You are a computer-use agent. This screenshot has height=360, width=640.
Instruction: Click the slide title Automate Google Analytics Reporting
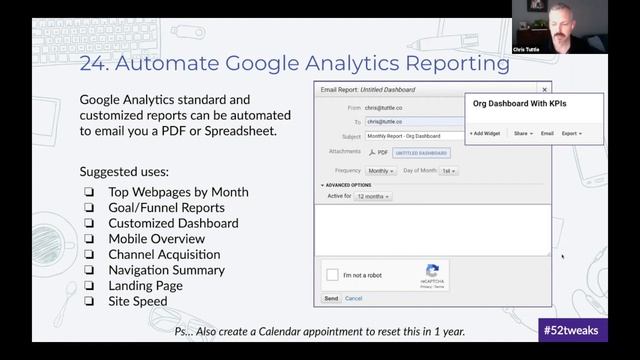pyautogui.click(x=295, y=63)
